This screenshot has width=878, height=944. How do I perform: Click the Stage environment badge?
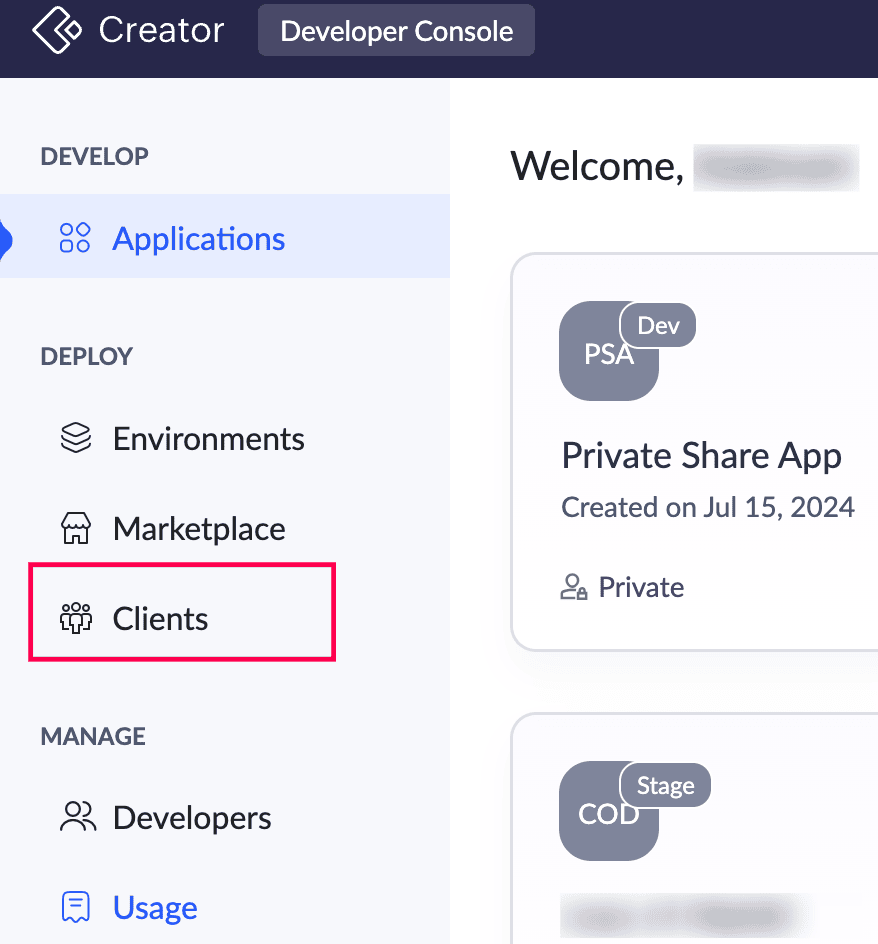pos(665,786)
